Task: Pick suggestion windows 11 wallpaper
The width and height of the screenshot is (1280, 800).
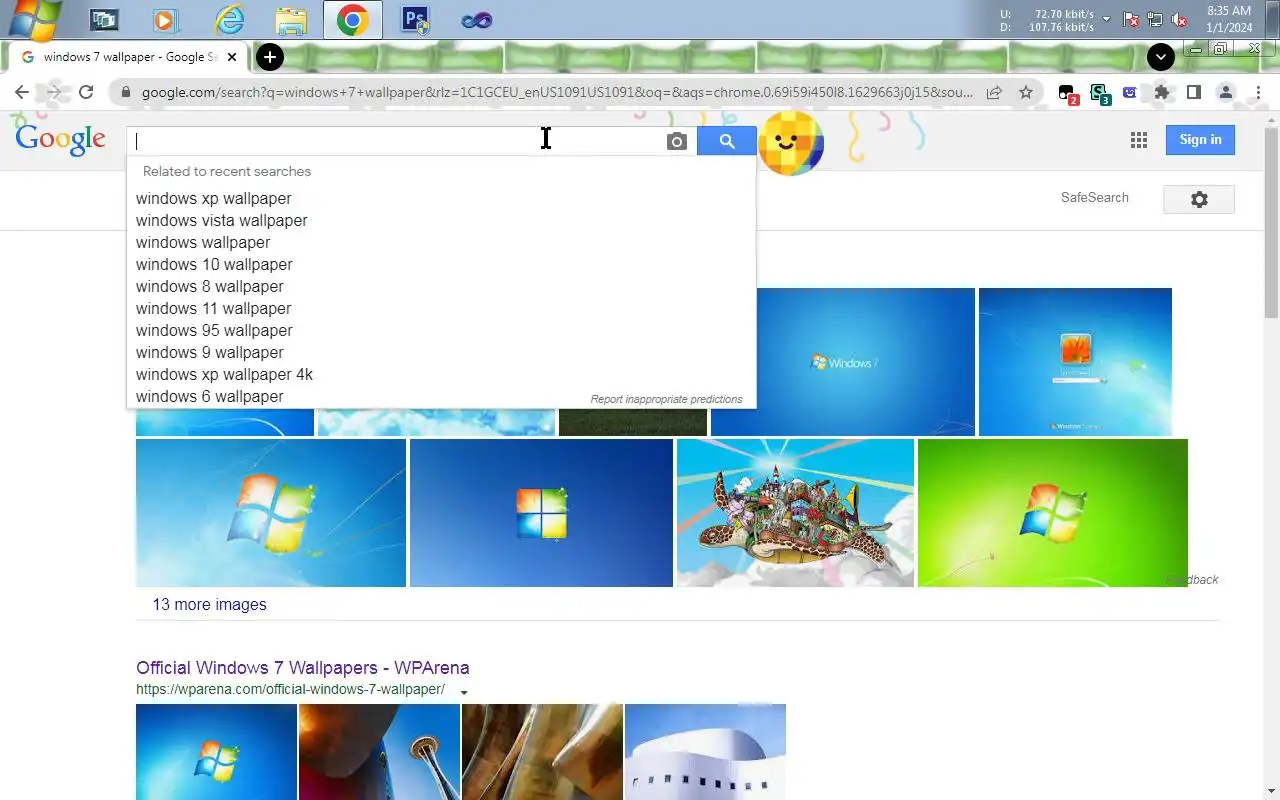Action: [441, 308]
